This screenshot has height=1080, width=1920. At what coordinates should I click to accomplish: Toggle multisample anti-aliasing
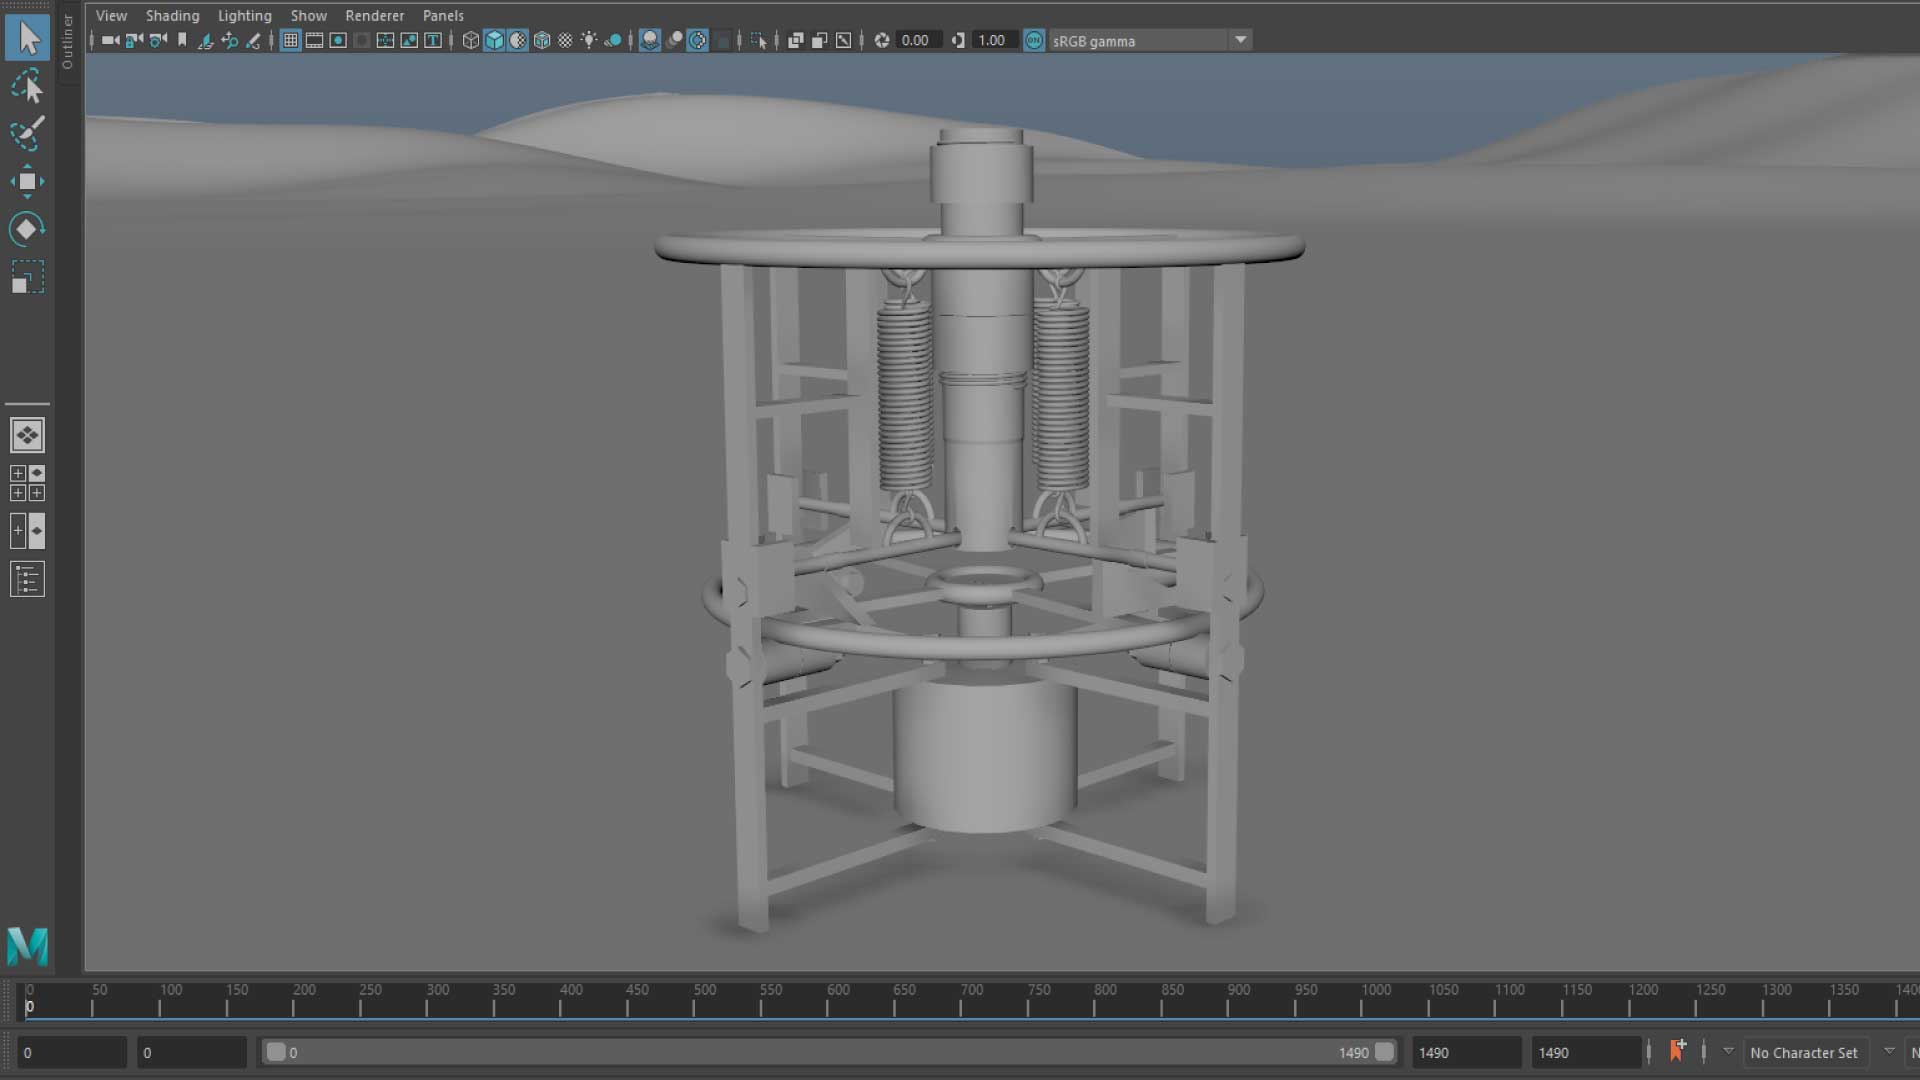(x=698, y=40)
